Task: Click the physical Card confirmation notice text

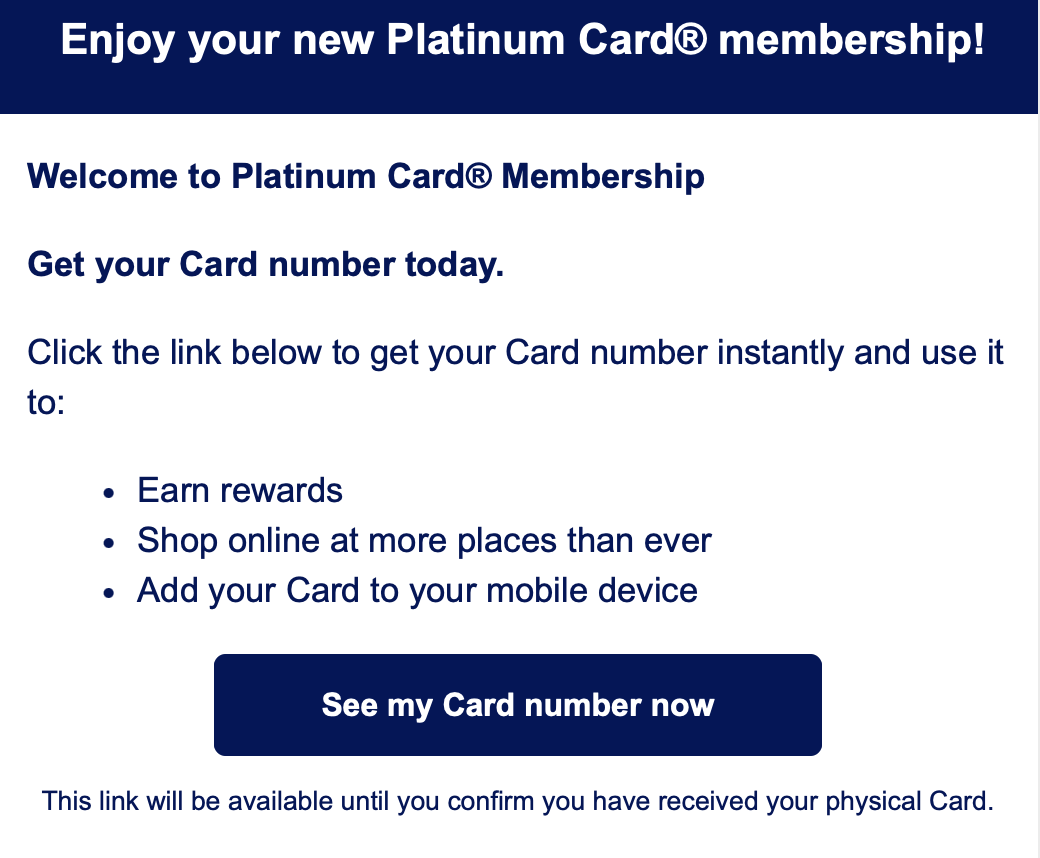Action: point(517,801)
